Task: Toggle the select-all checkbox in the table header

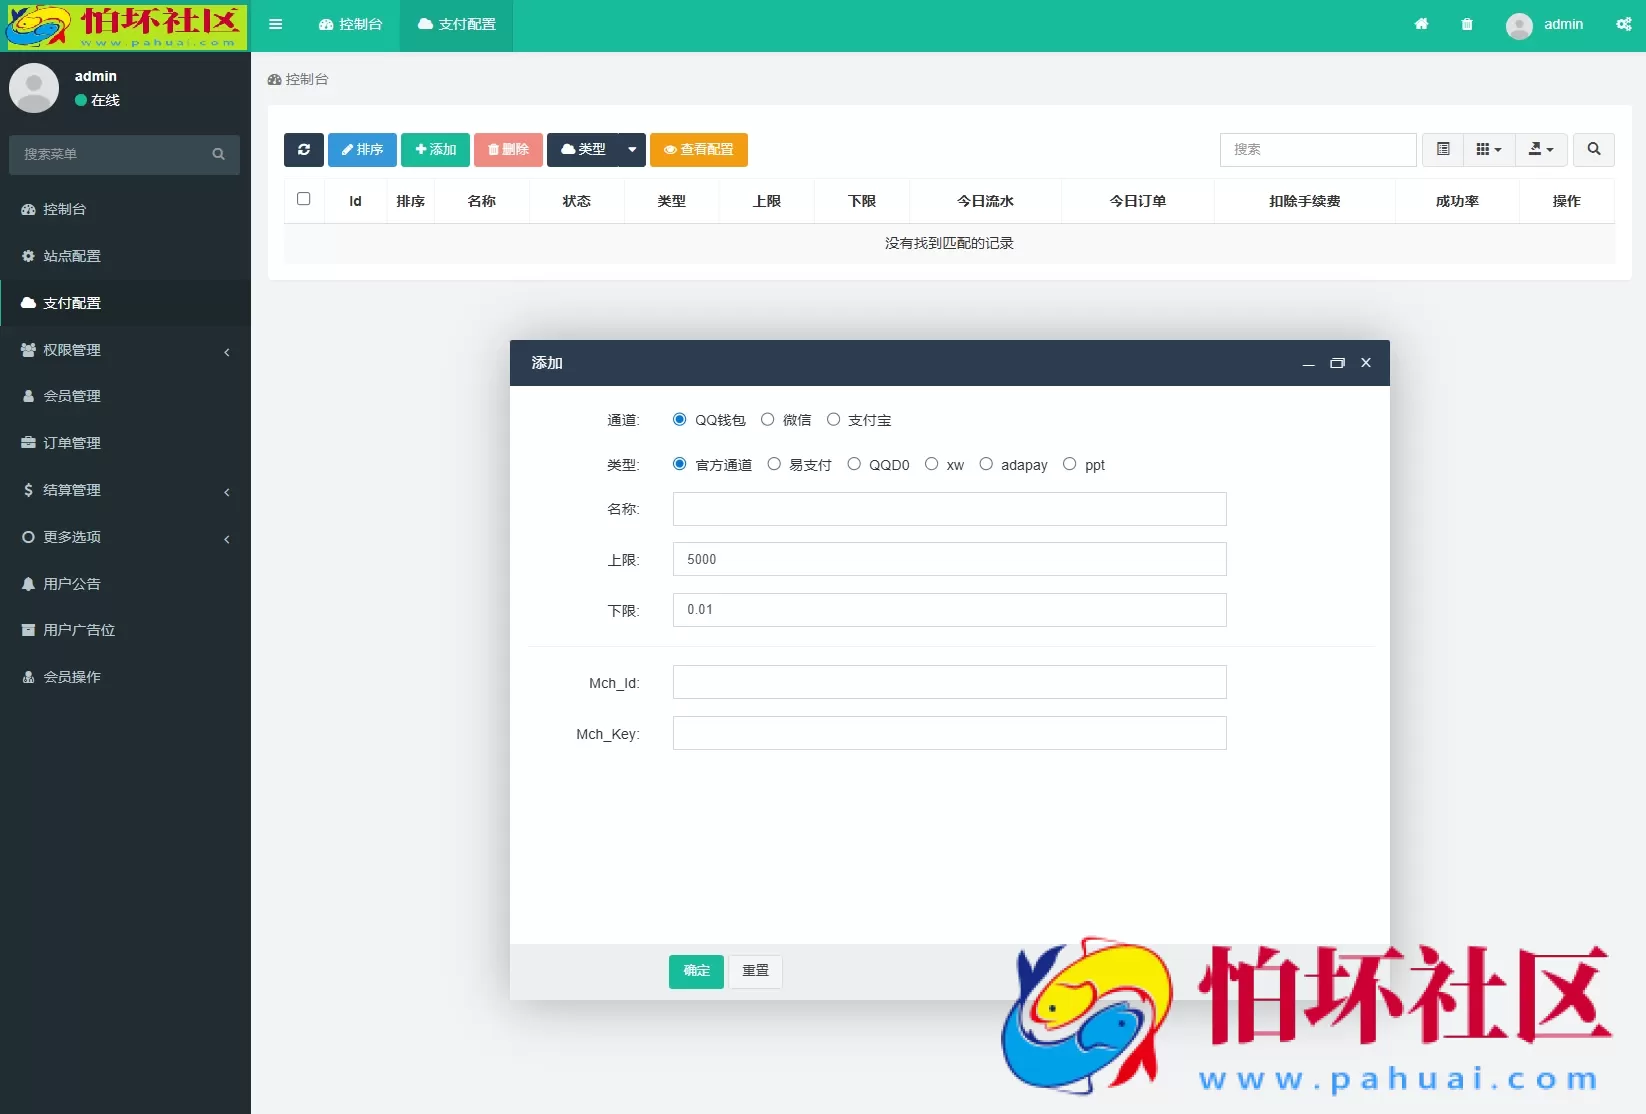Action: [304, 199]
